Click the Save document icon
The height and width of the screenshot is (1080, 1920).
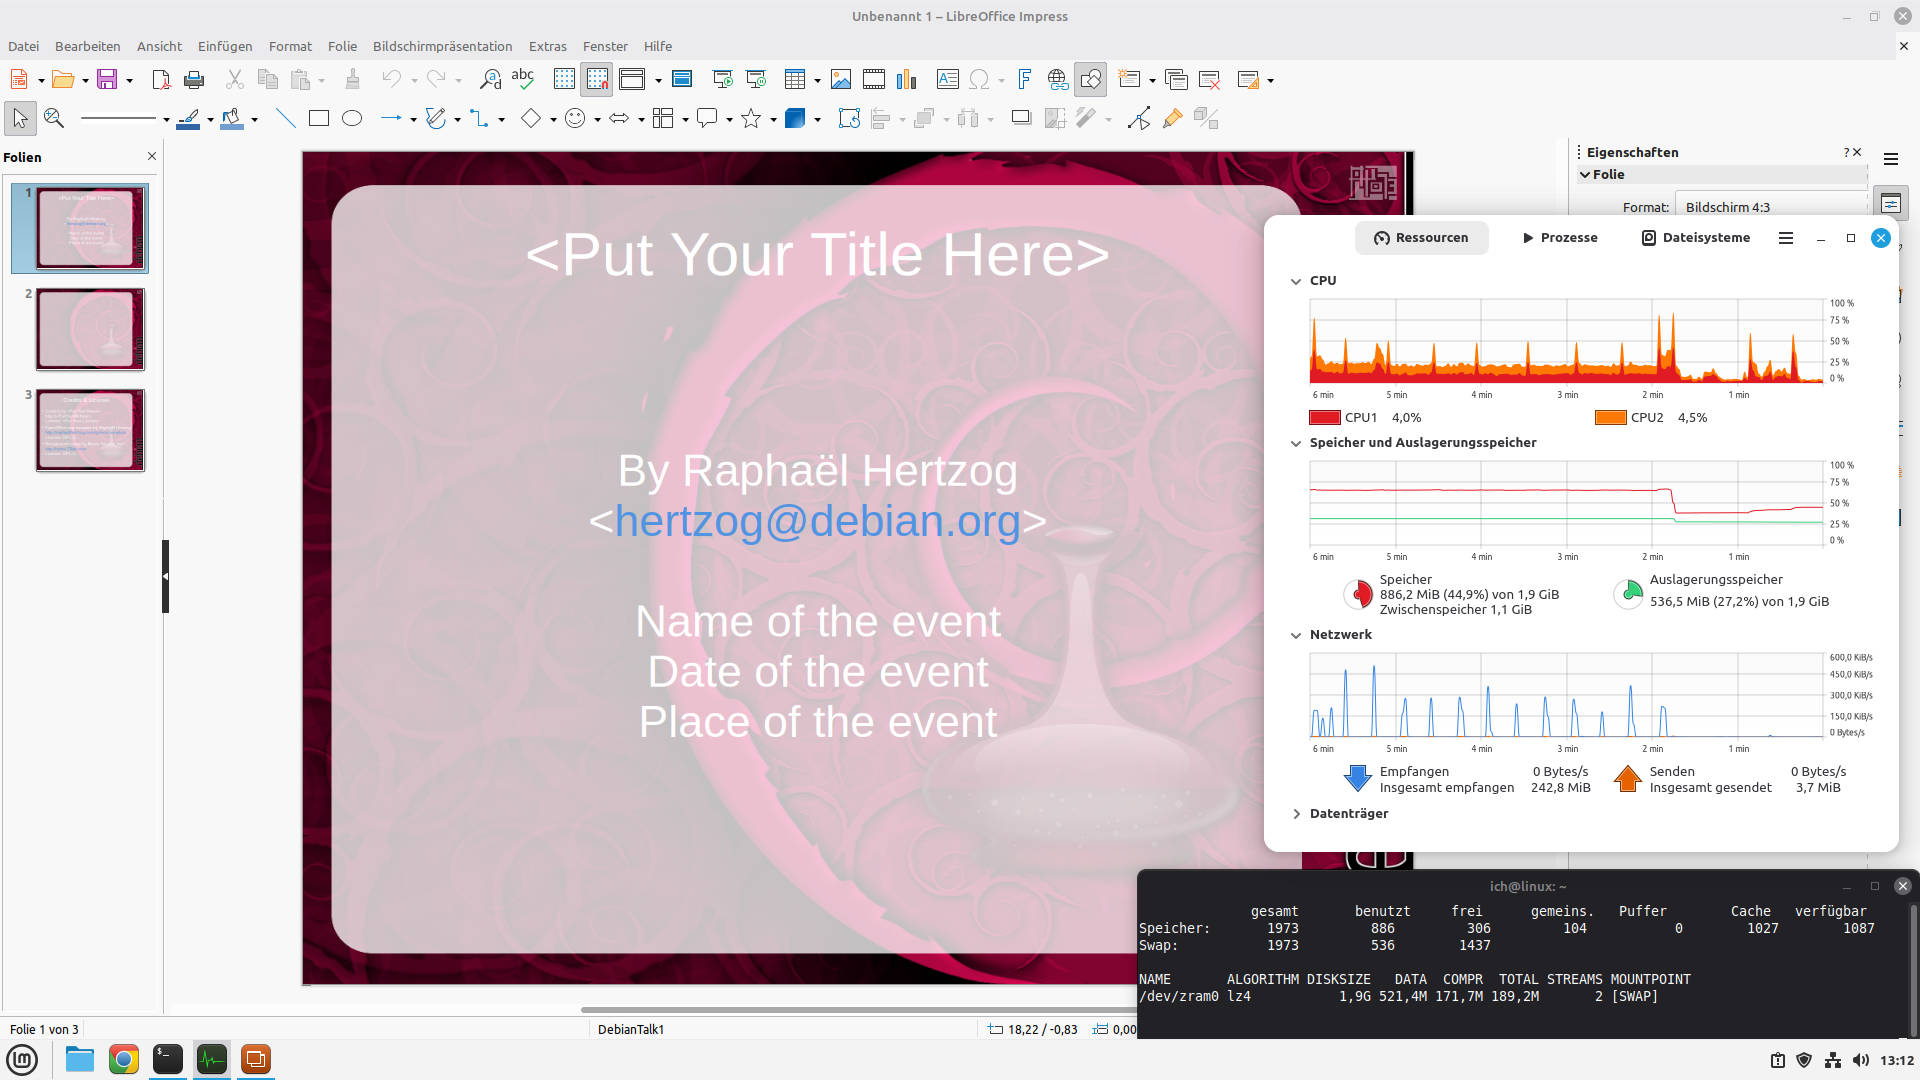[107, 80]
